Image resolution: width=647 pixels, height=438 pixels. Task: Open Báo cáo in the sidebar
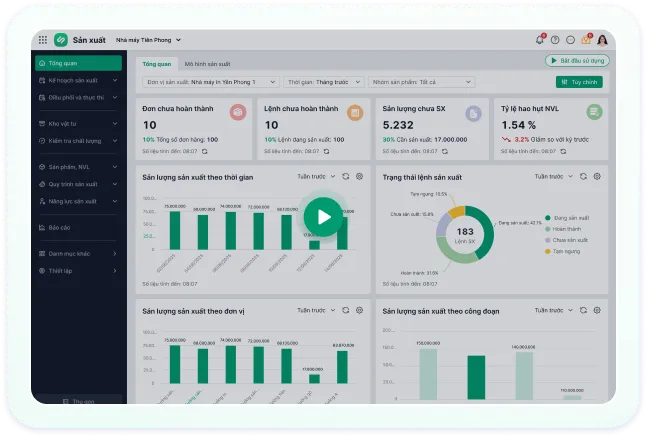coord(60,227)
